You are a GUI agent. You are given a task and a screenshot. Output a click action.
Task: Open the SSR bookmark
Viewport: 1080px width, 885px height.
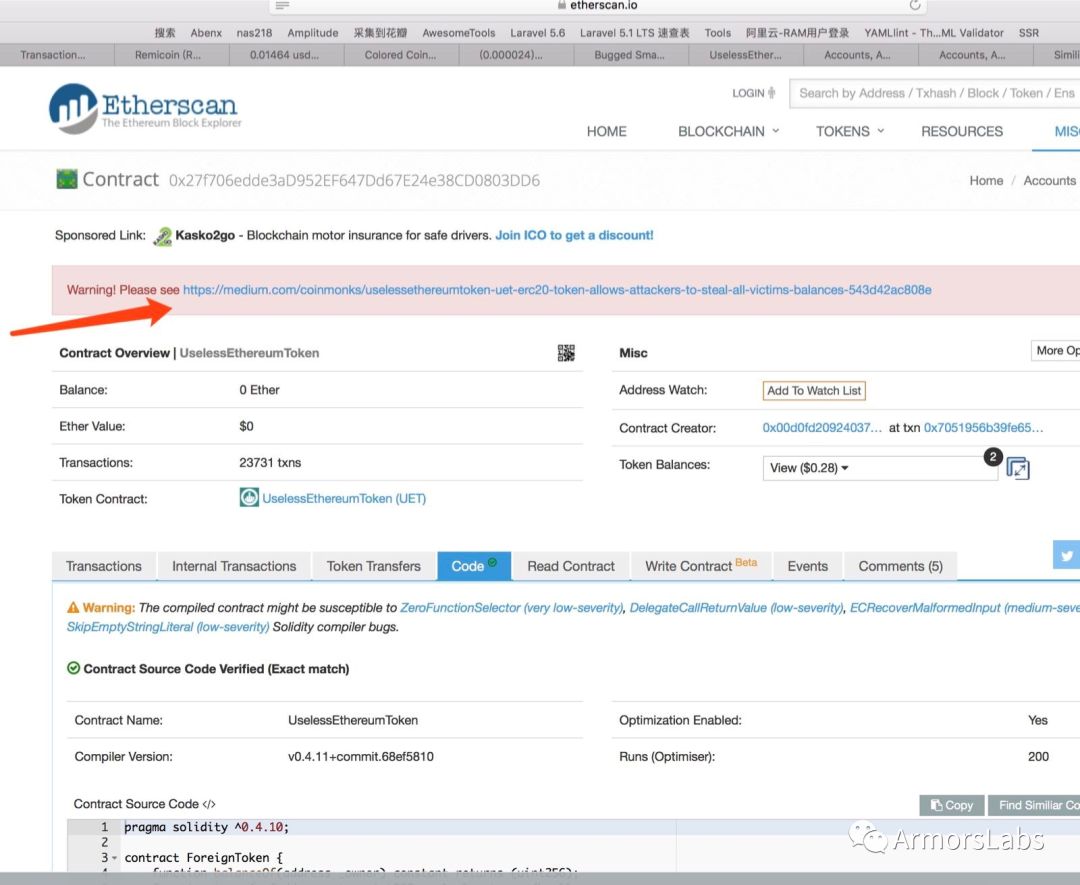coord(1028,33)
